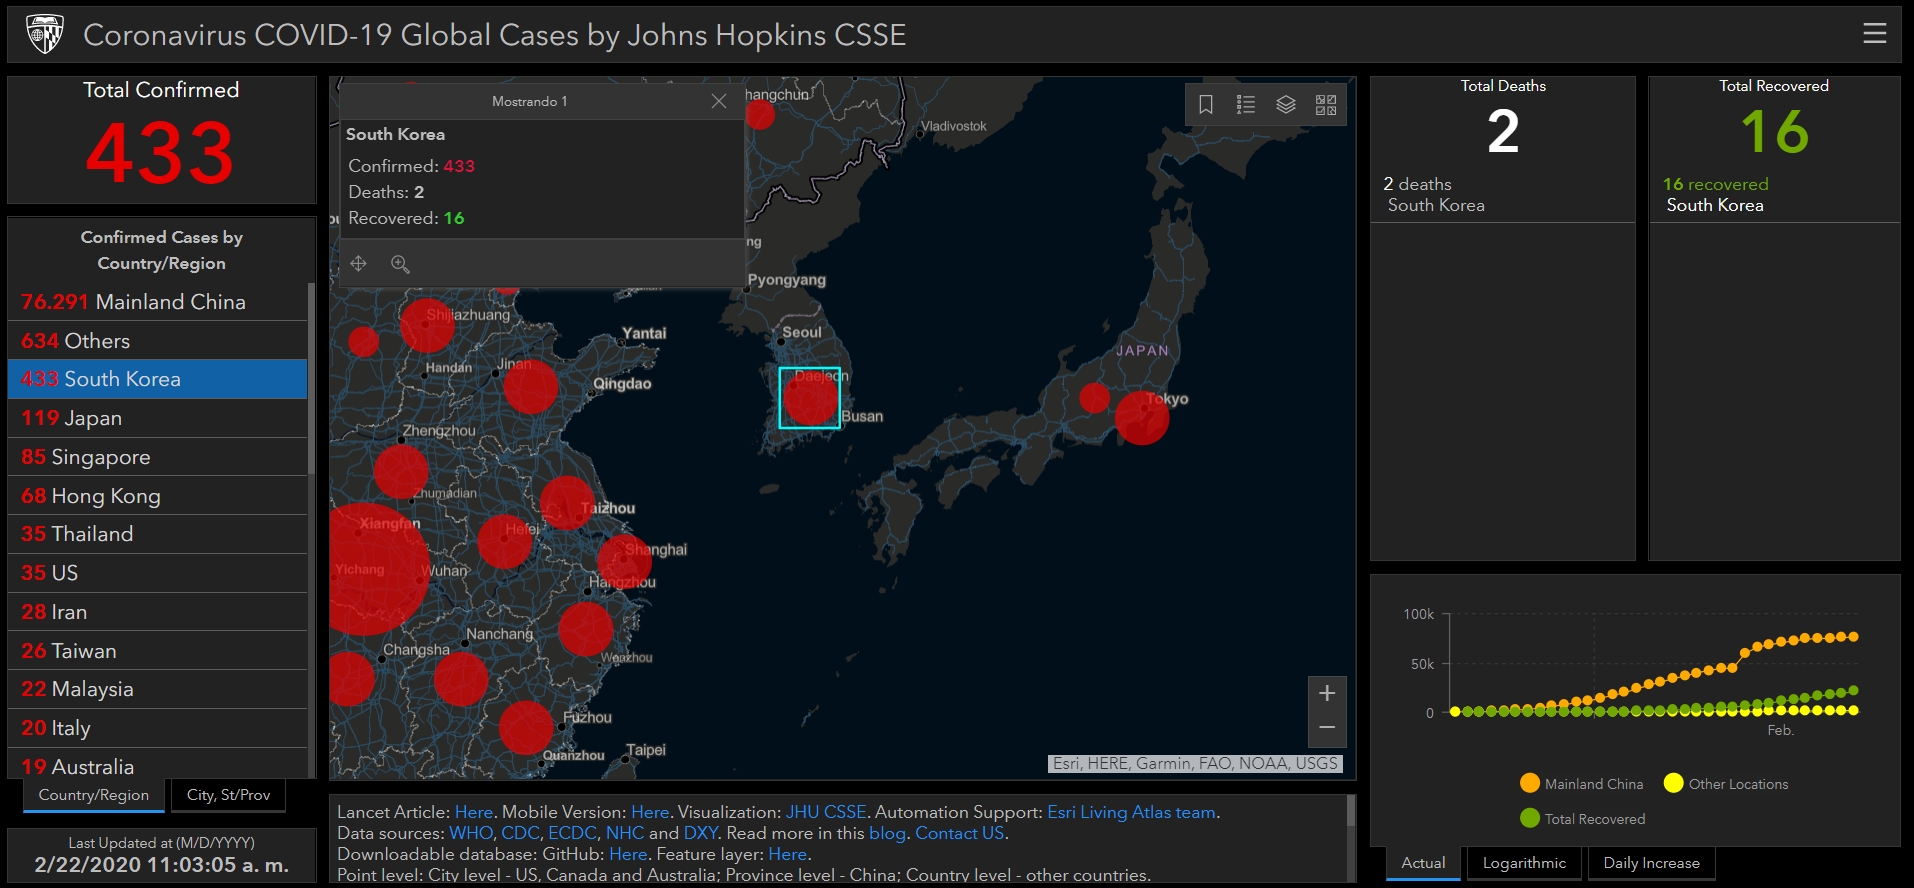Click the Shijiazhuang red circle marker
The image size is (1914, 888).
tap(427, 325)
